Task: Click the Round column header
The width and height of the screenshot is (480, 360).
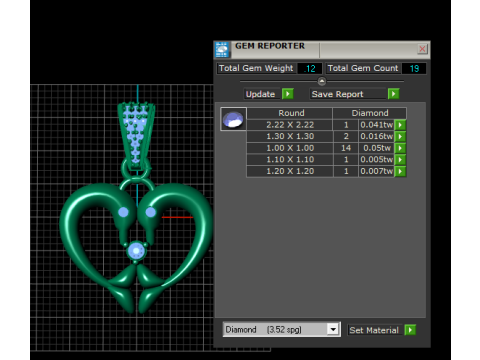Action: click(x=290, y=113)
